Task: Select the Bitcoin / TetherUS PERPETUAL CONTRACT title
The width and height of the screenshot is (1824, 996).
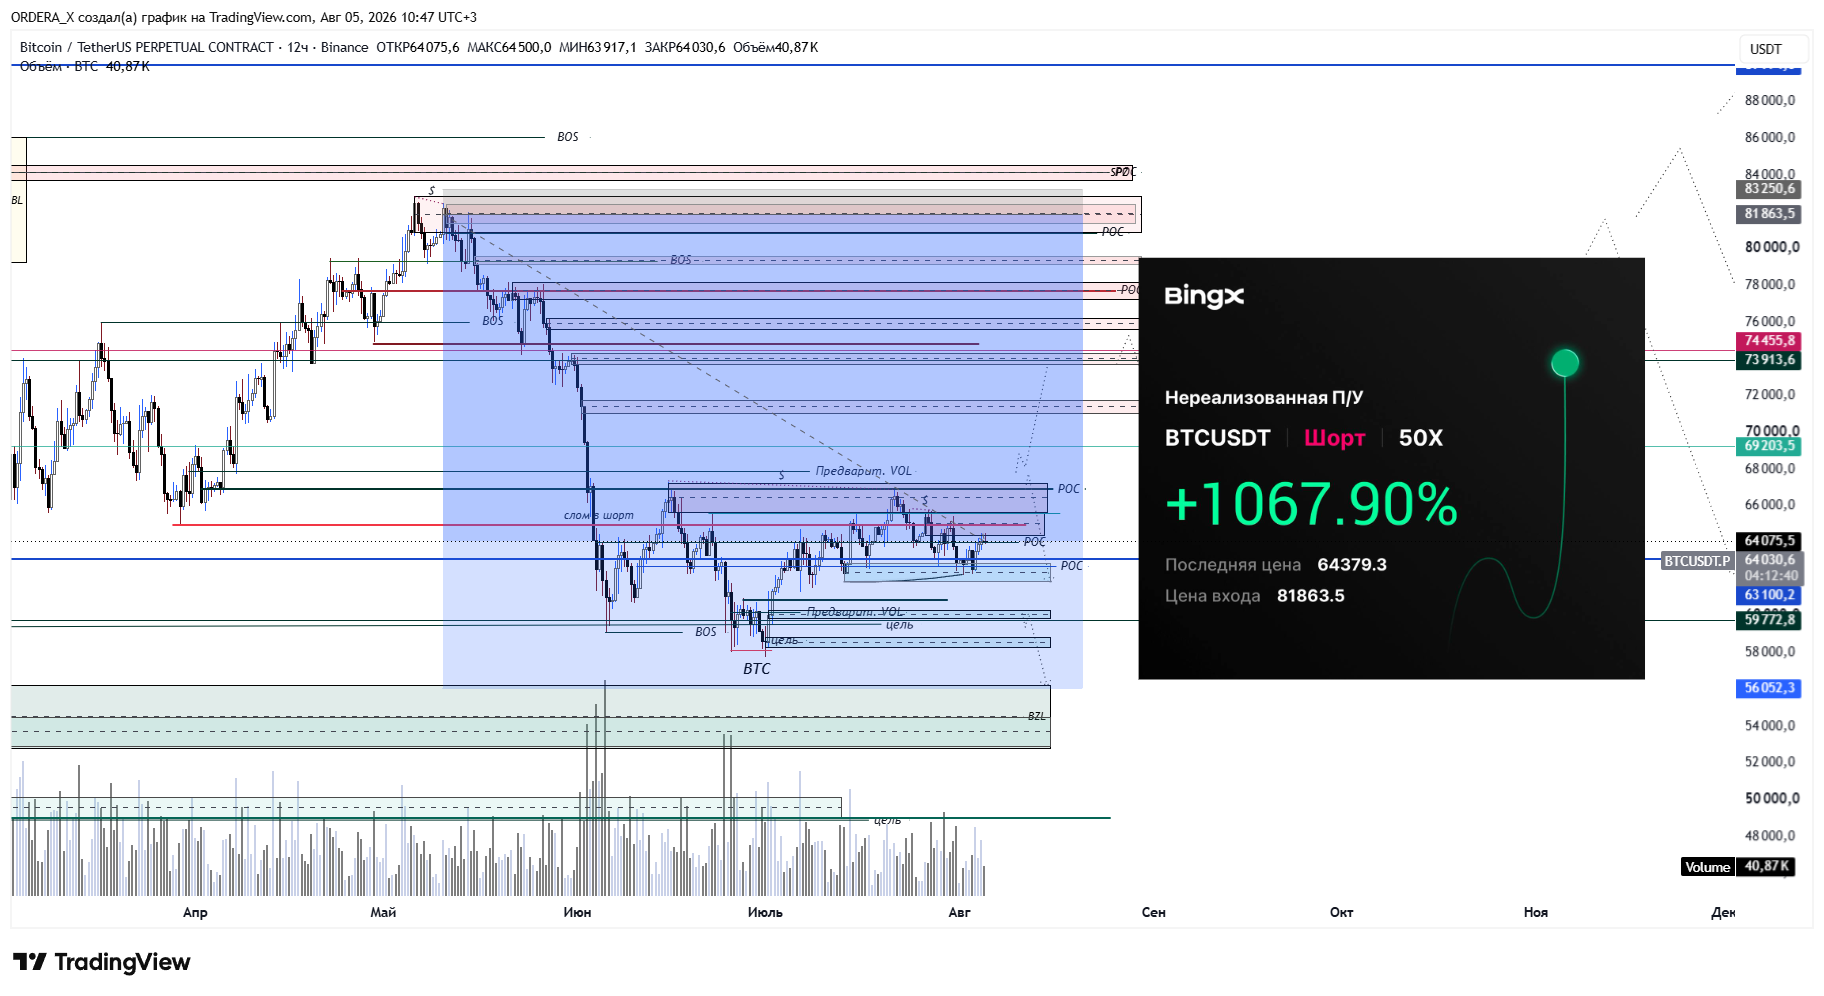Action: (x=147, y=47)
